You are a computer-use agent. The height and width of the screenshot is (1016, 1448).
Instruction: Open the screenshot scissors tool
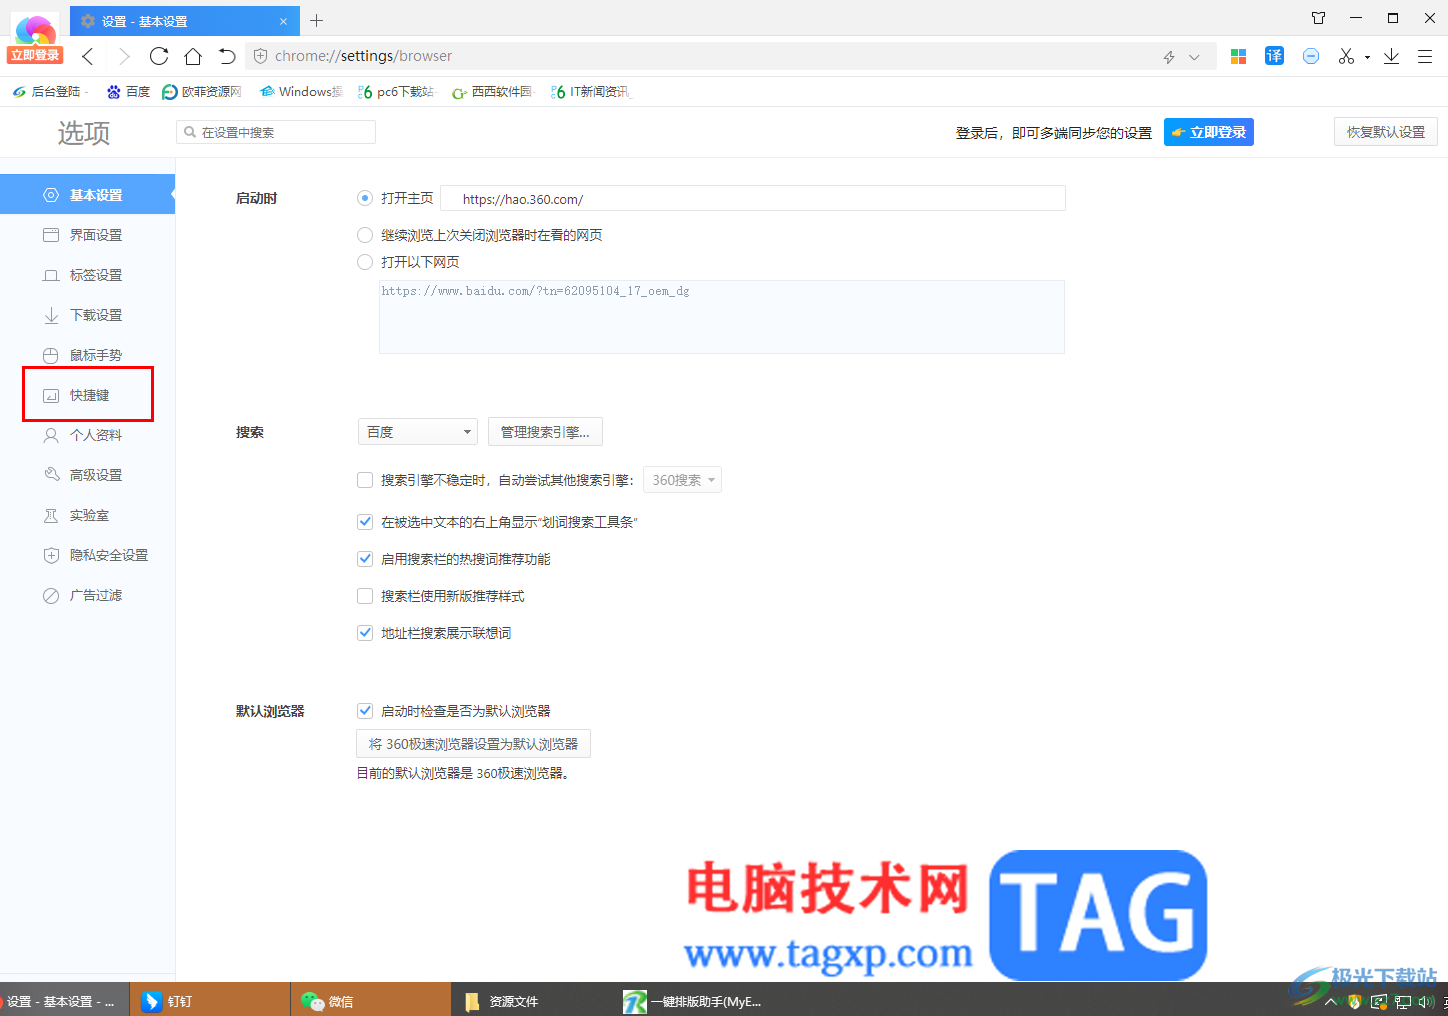pos(1346,56)
